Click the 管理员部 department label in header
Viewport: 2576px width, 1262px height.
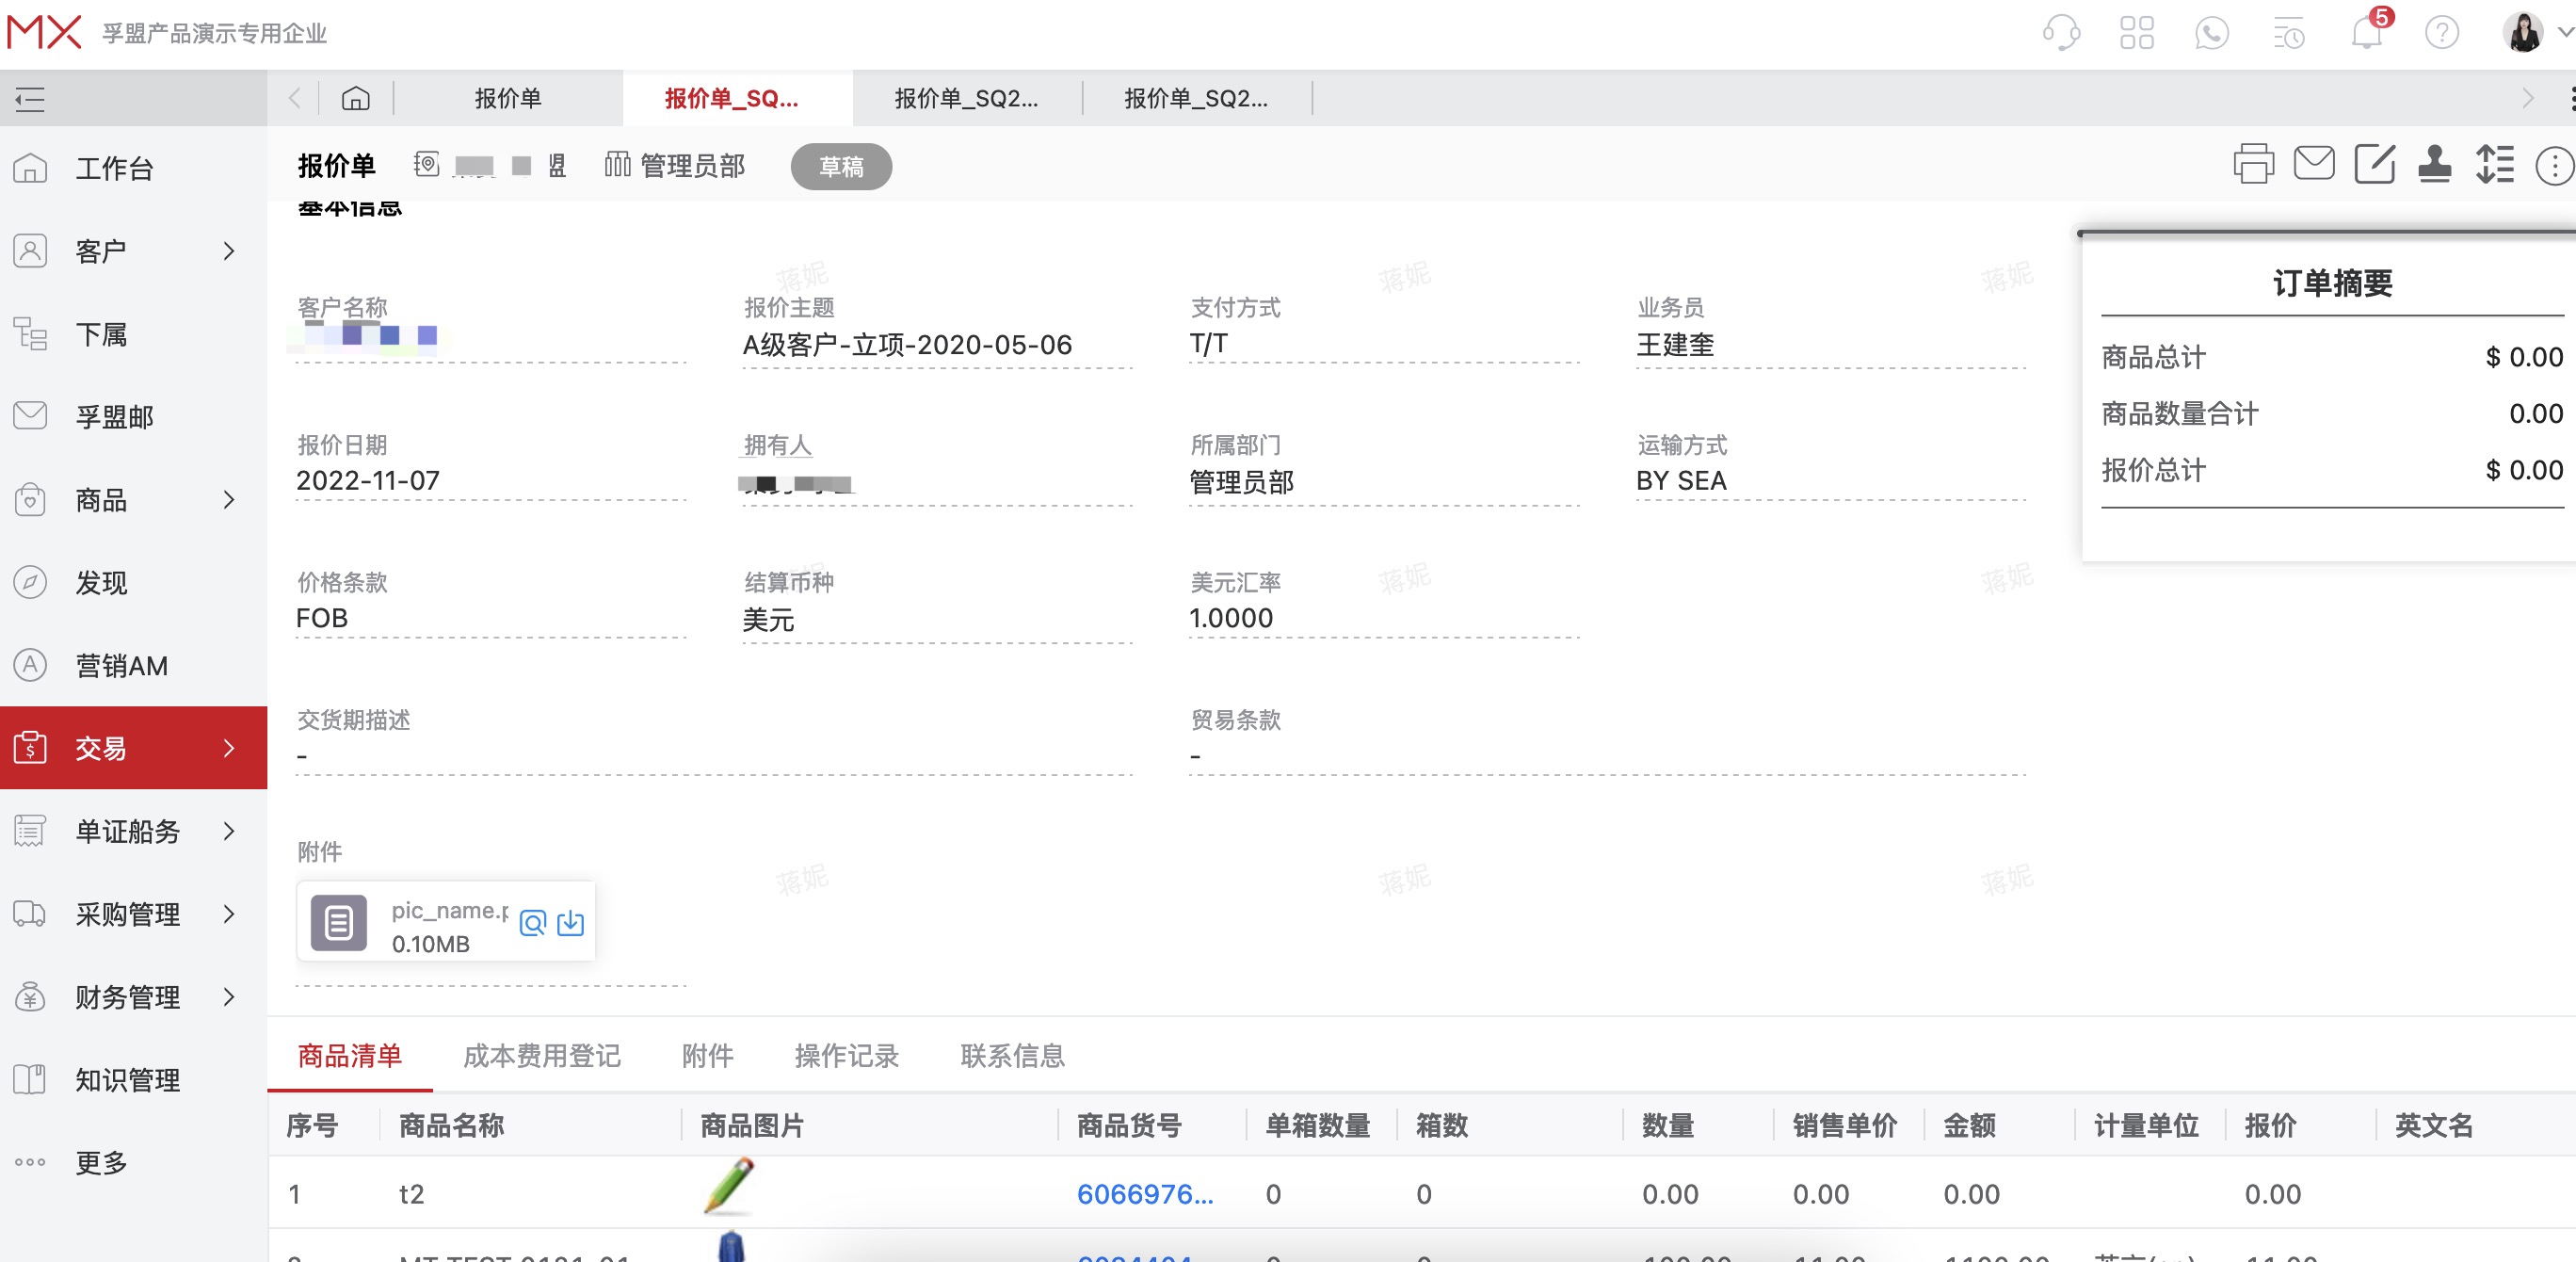[693, 166]
